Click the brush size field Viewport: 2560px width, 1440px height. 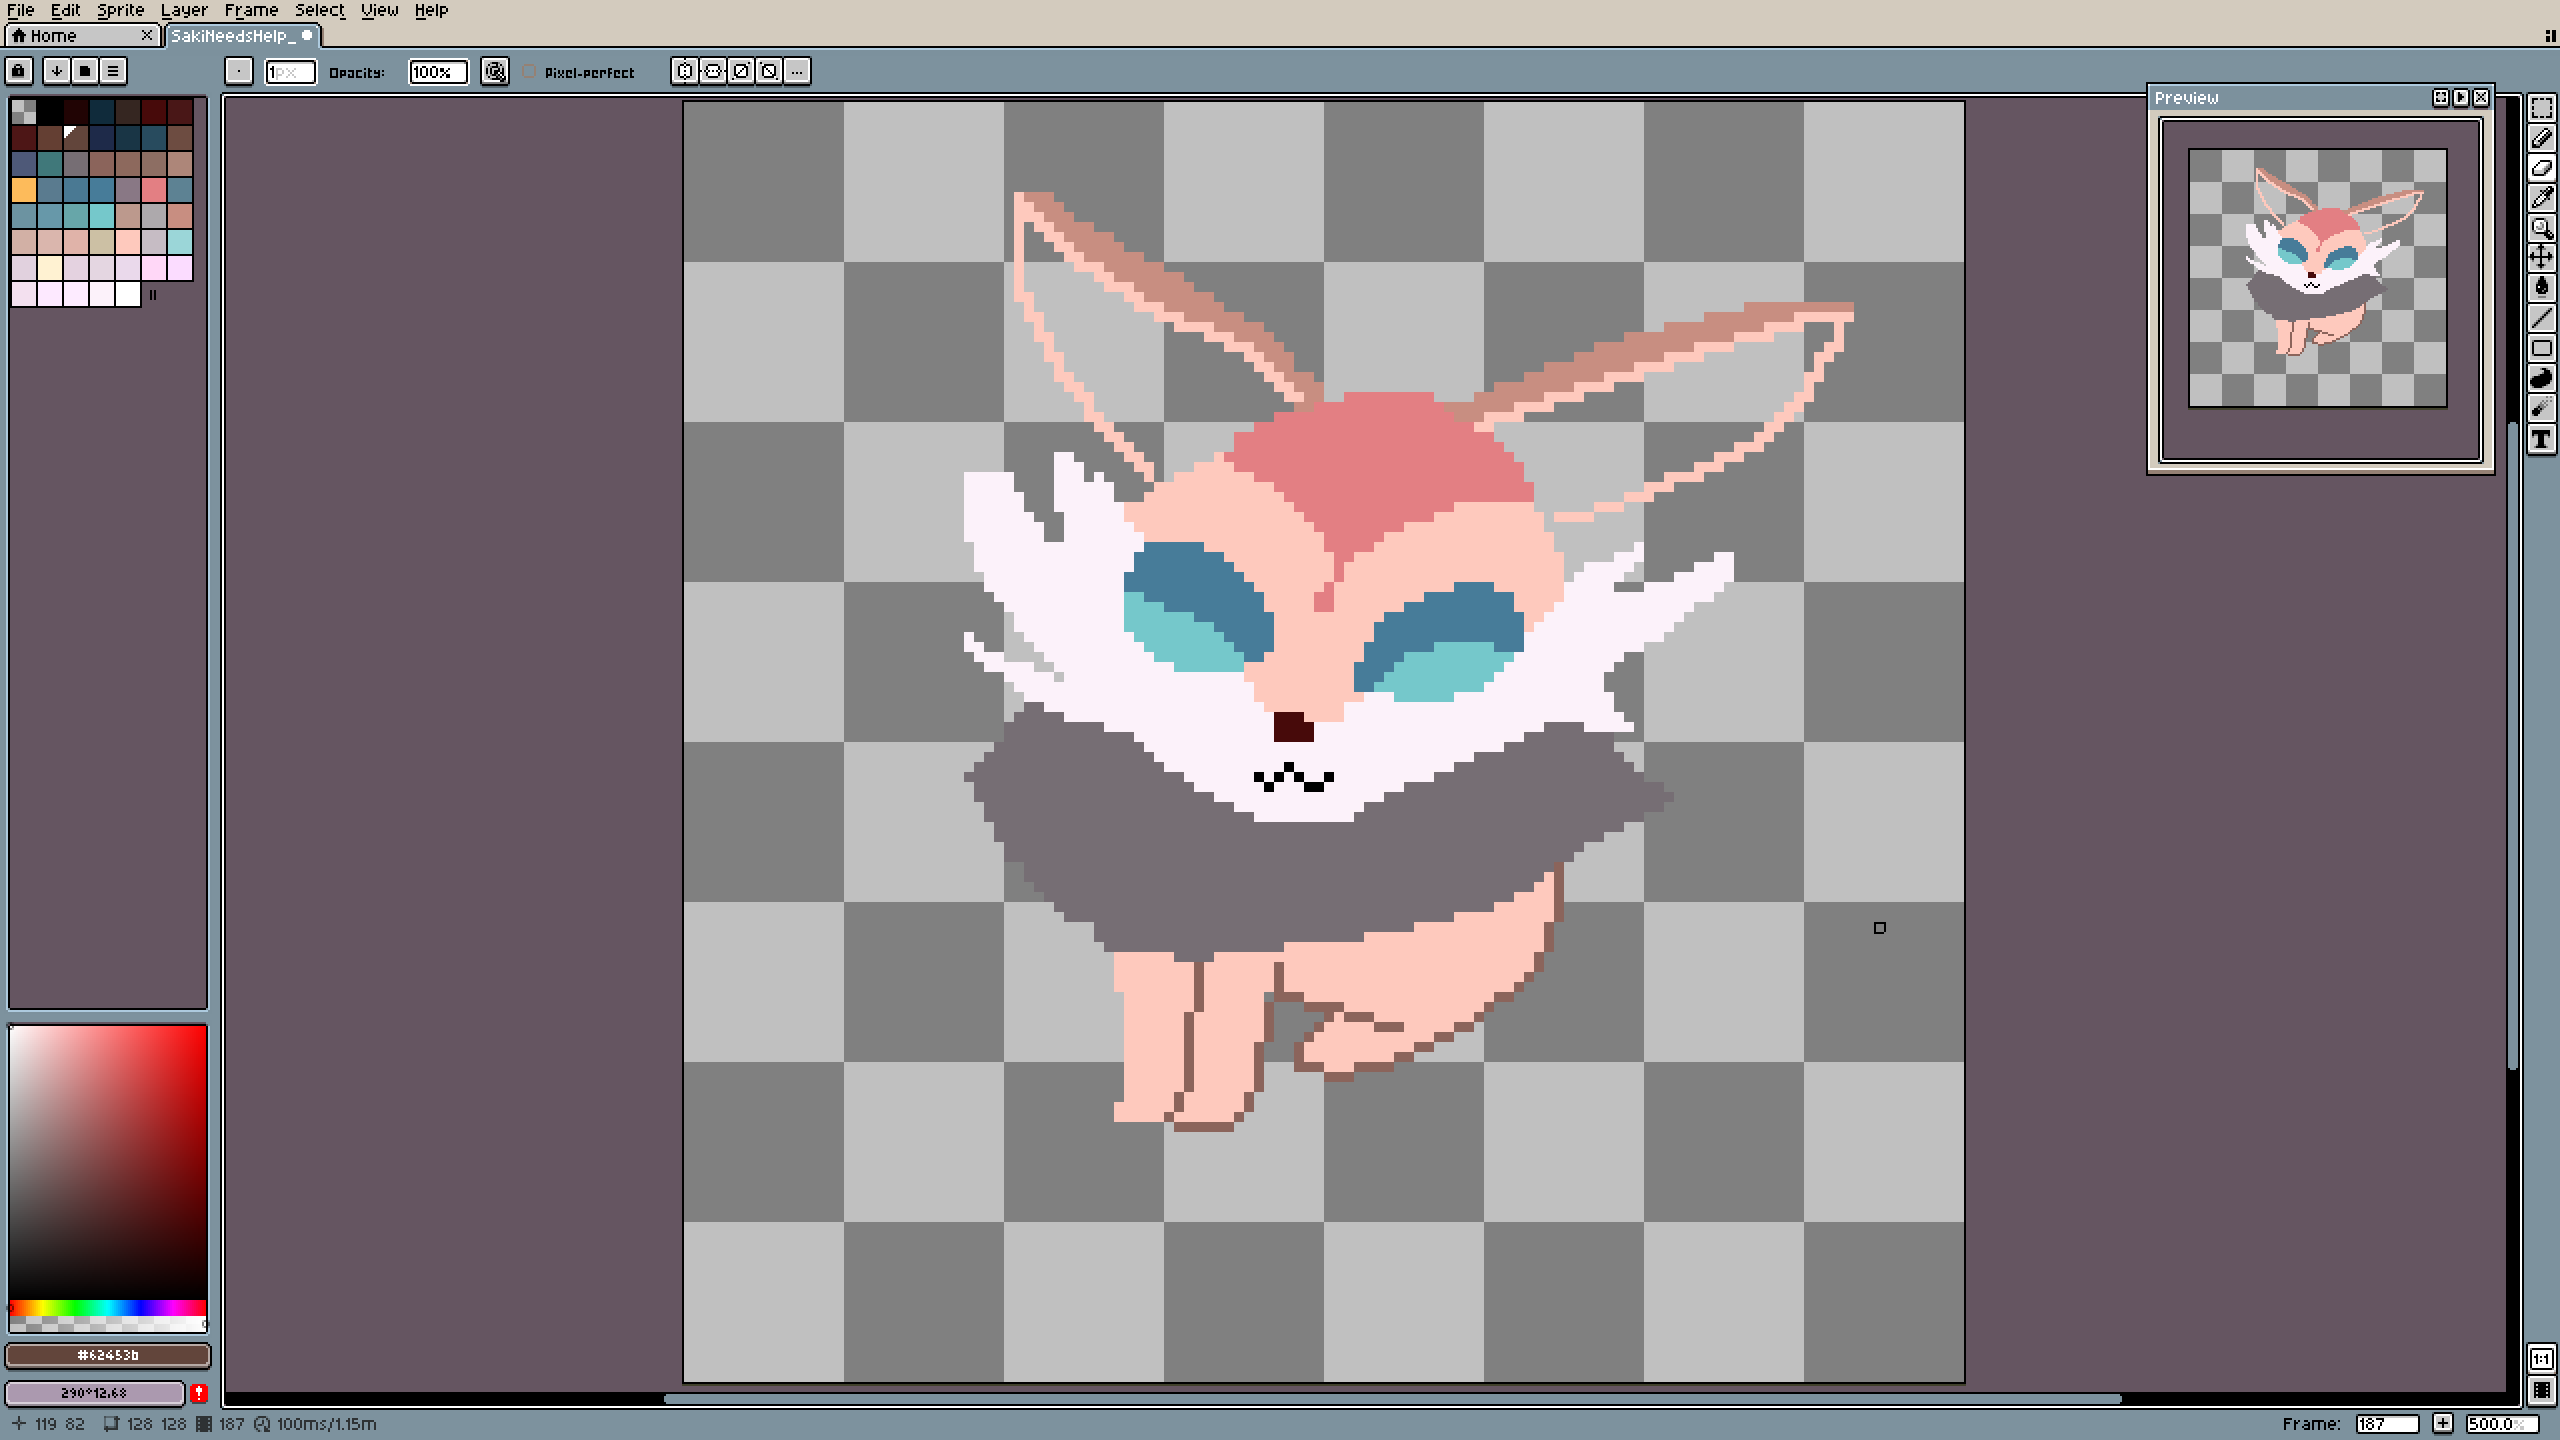[x=290, y=72]
